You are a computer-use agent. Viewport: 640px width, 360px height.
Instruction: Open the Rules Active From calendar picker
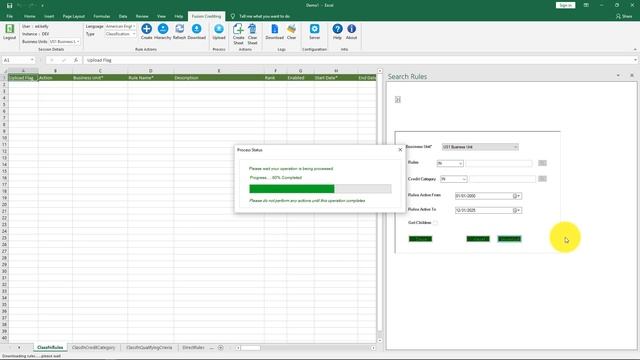(x=517, y=196)
